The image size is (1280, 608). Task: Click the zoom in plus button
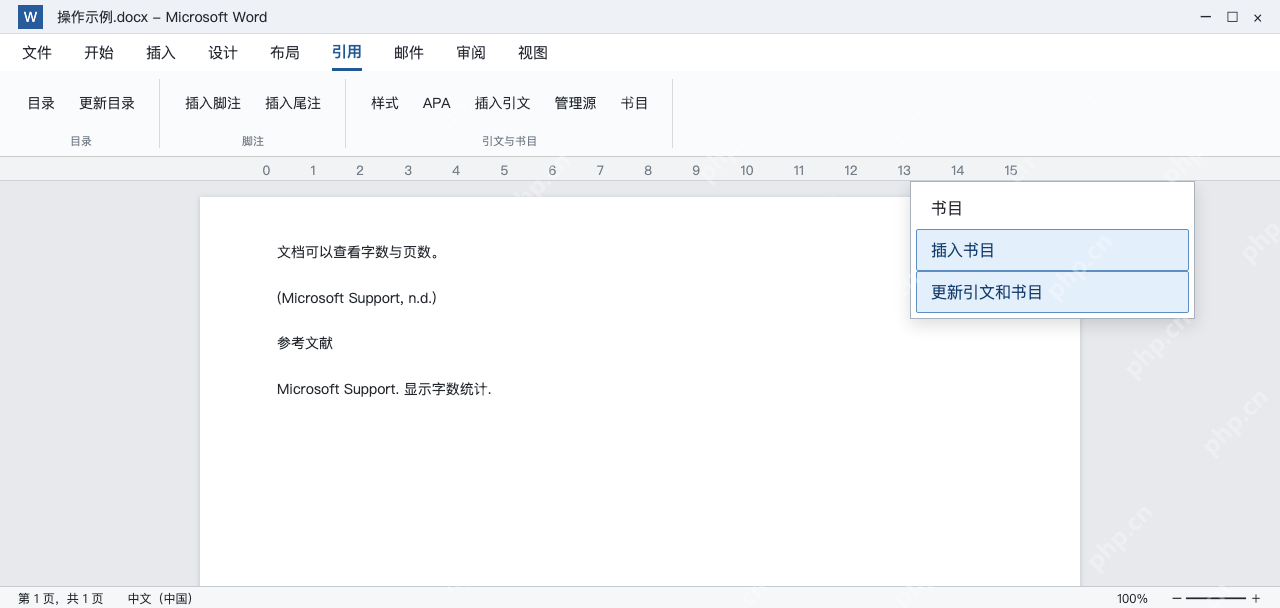[x=1256, y=598]
